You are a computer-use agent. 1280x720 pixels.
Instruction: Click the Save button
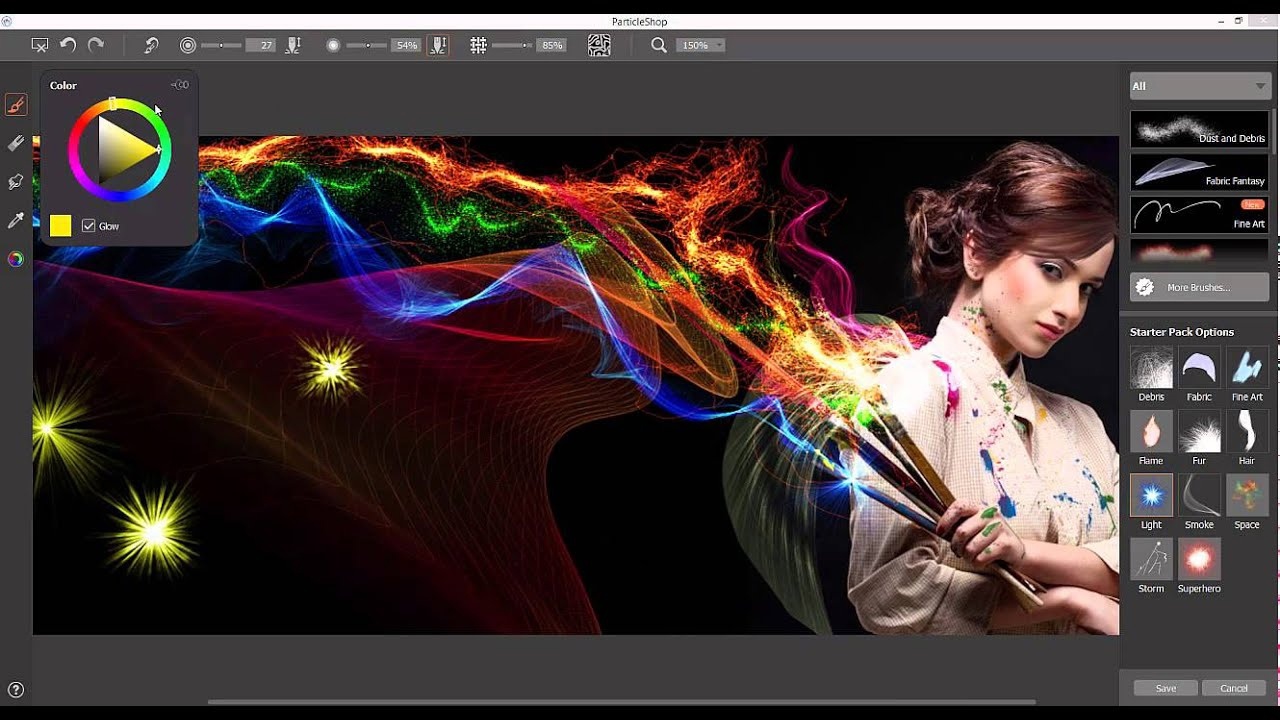click(x=1166, y=688)
